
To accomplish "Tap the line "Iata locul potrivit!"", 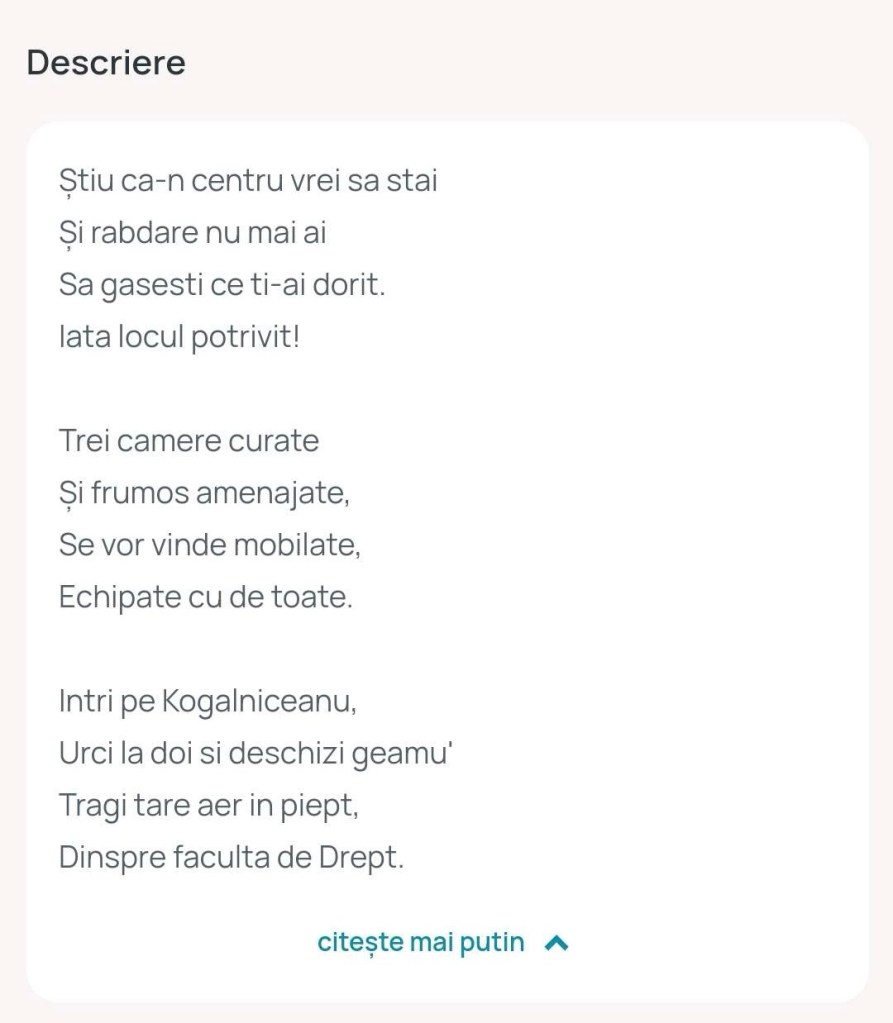I will pos(180,337).
